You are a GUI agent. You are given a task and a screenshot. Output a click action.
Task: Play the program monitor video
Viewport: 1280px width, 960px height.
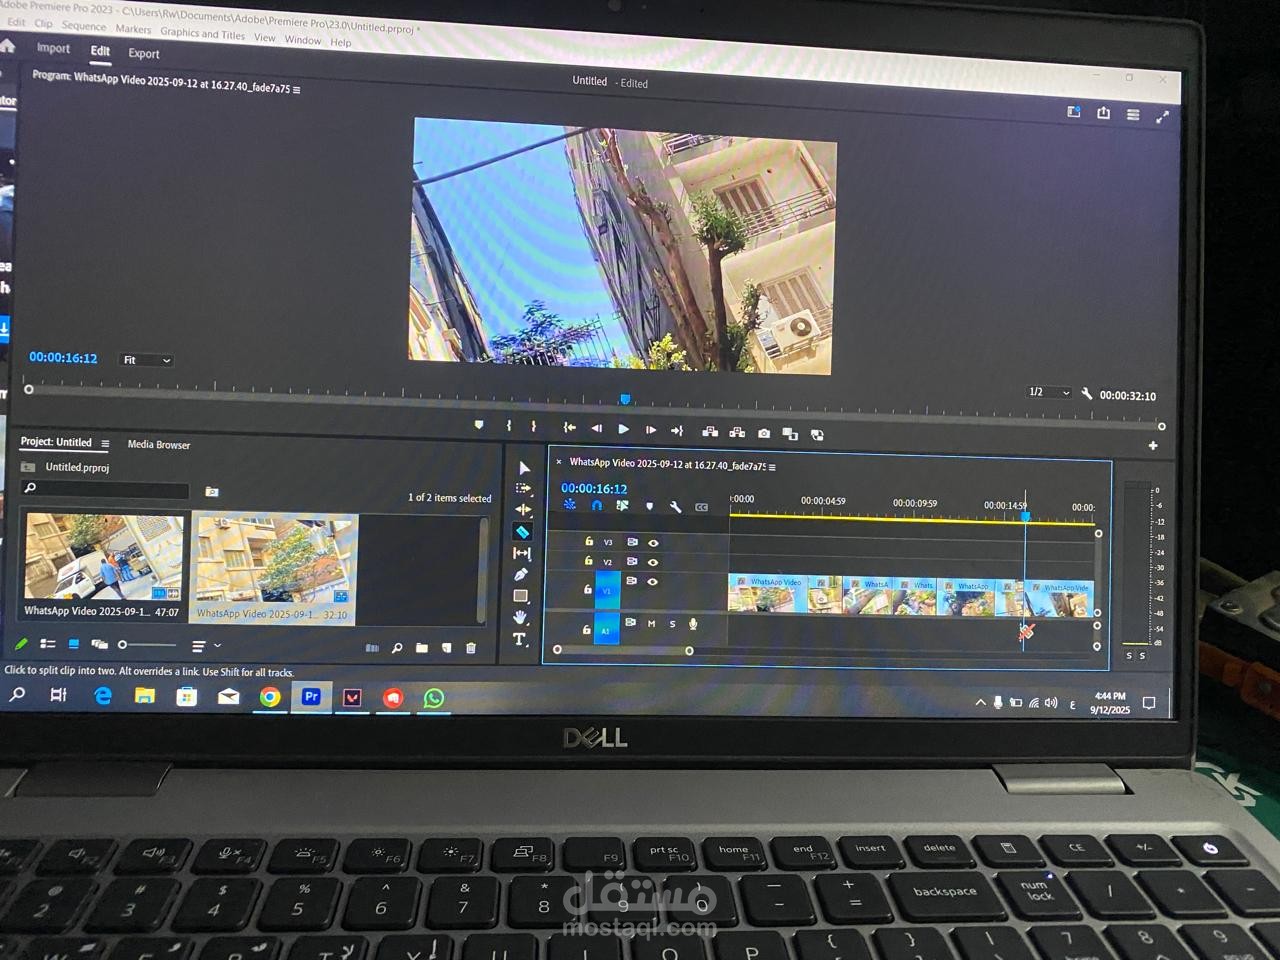624,429
